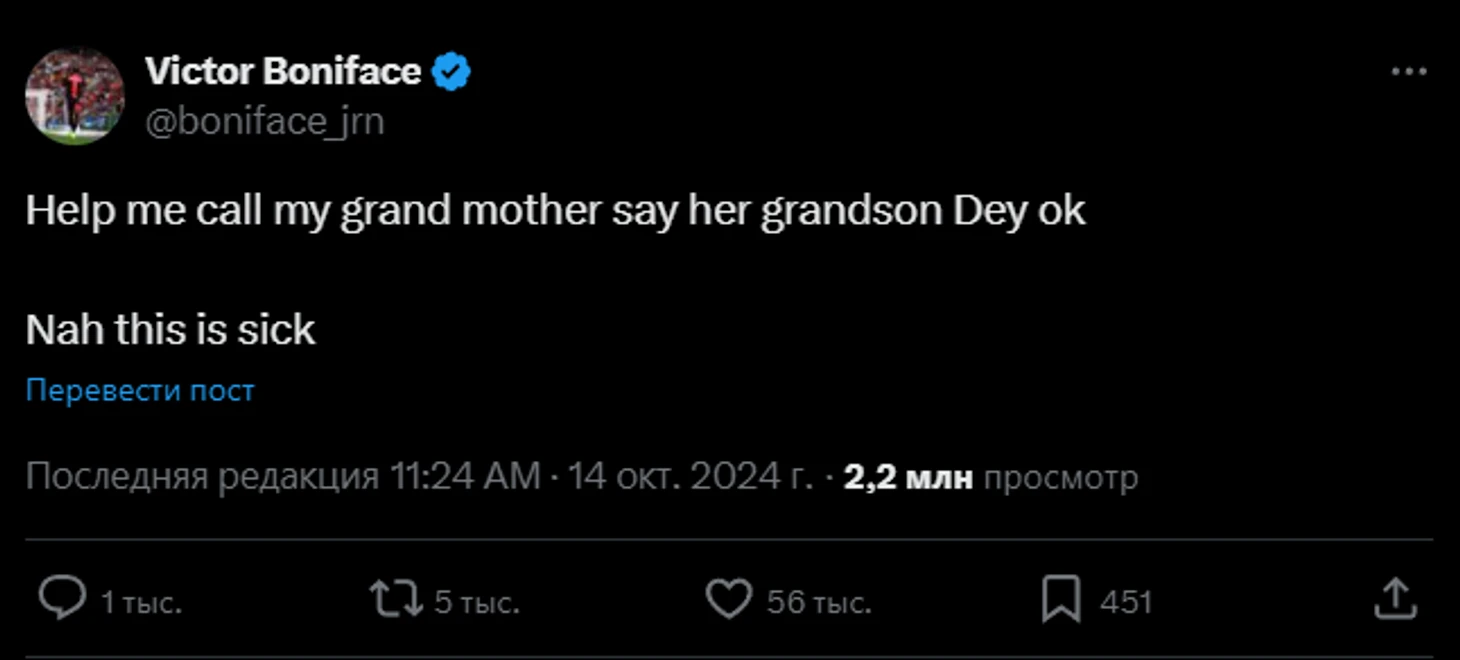
Task: Like the post with the heart icon
Action: (728, 600)
